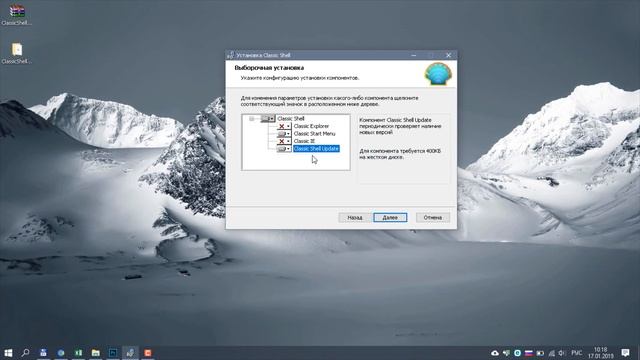The height and width of the screenshot is (360, 640).
Task: Switch input language via РУС indicator
Action: 577,353
